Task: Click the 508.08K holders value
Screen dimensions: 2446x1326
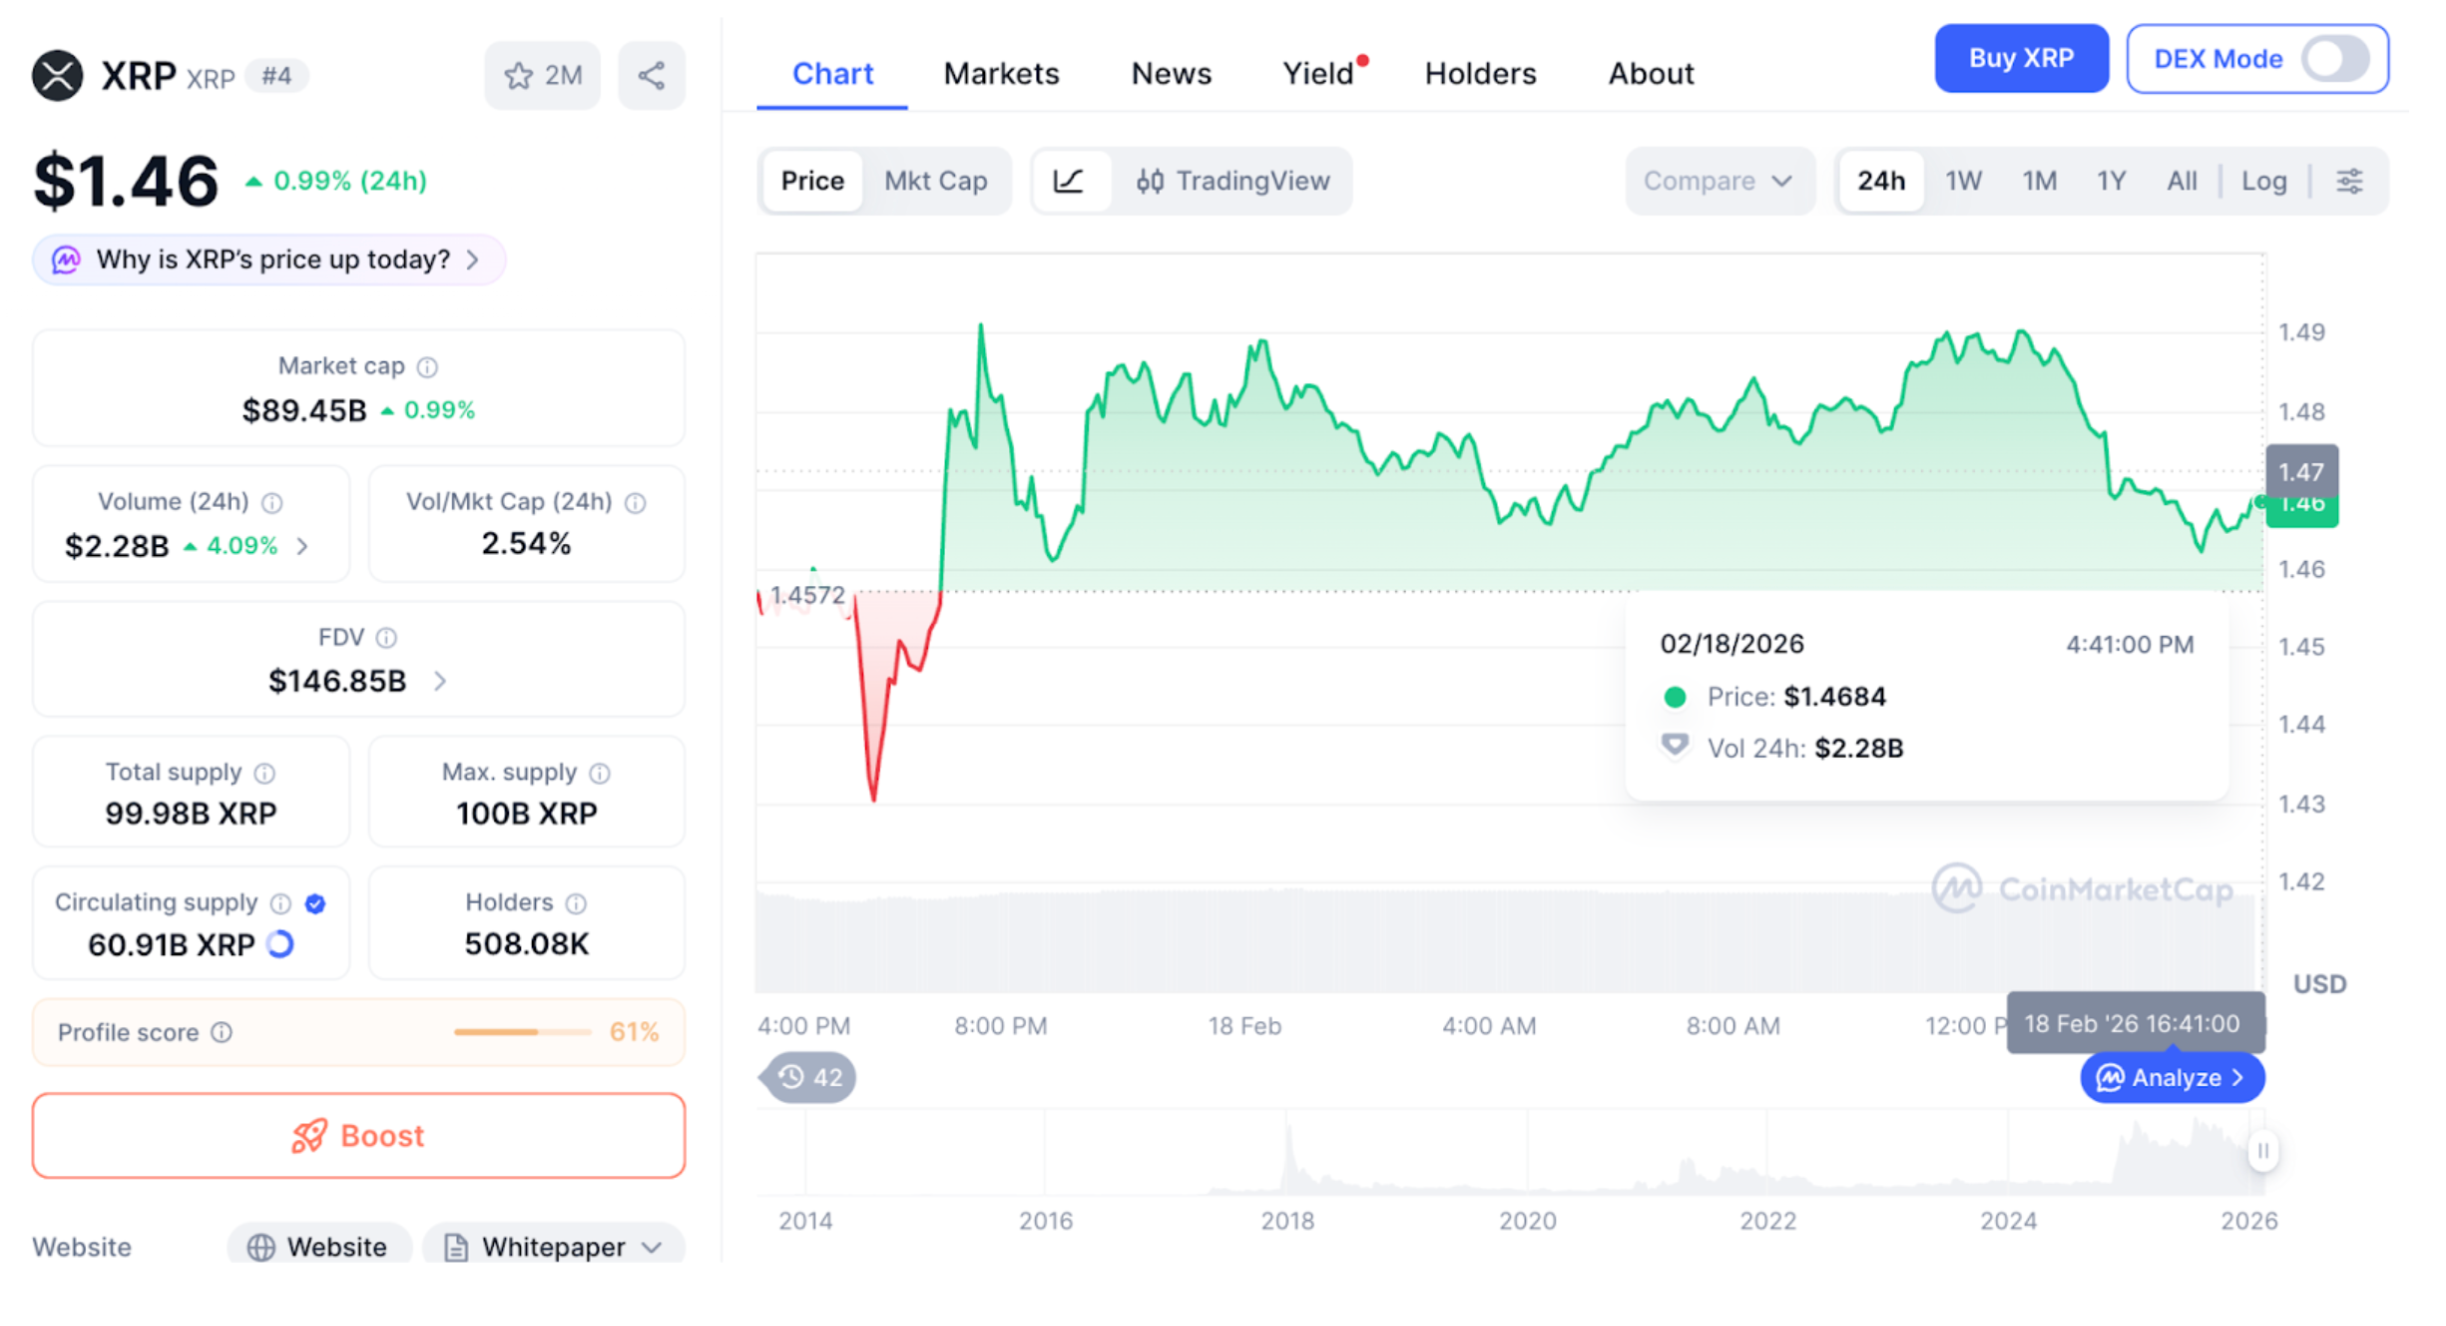Action: tap(527, 944)
